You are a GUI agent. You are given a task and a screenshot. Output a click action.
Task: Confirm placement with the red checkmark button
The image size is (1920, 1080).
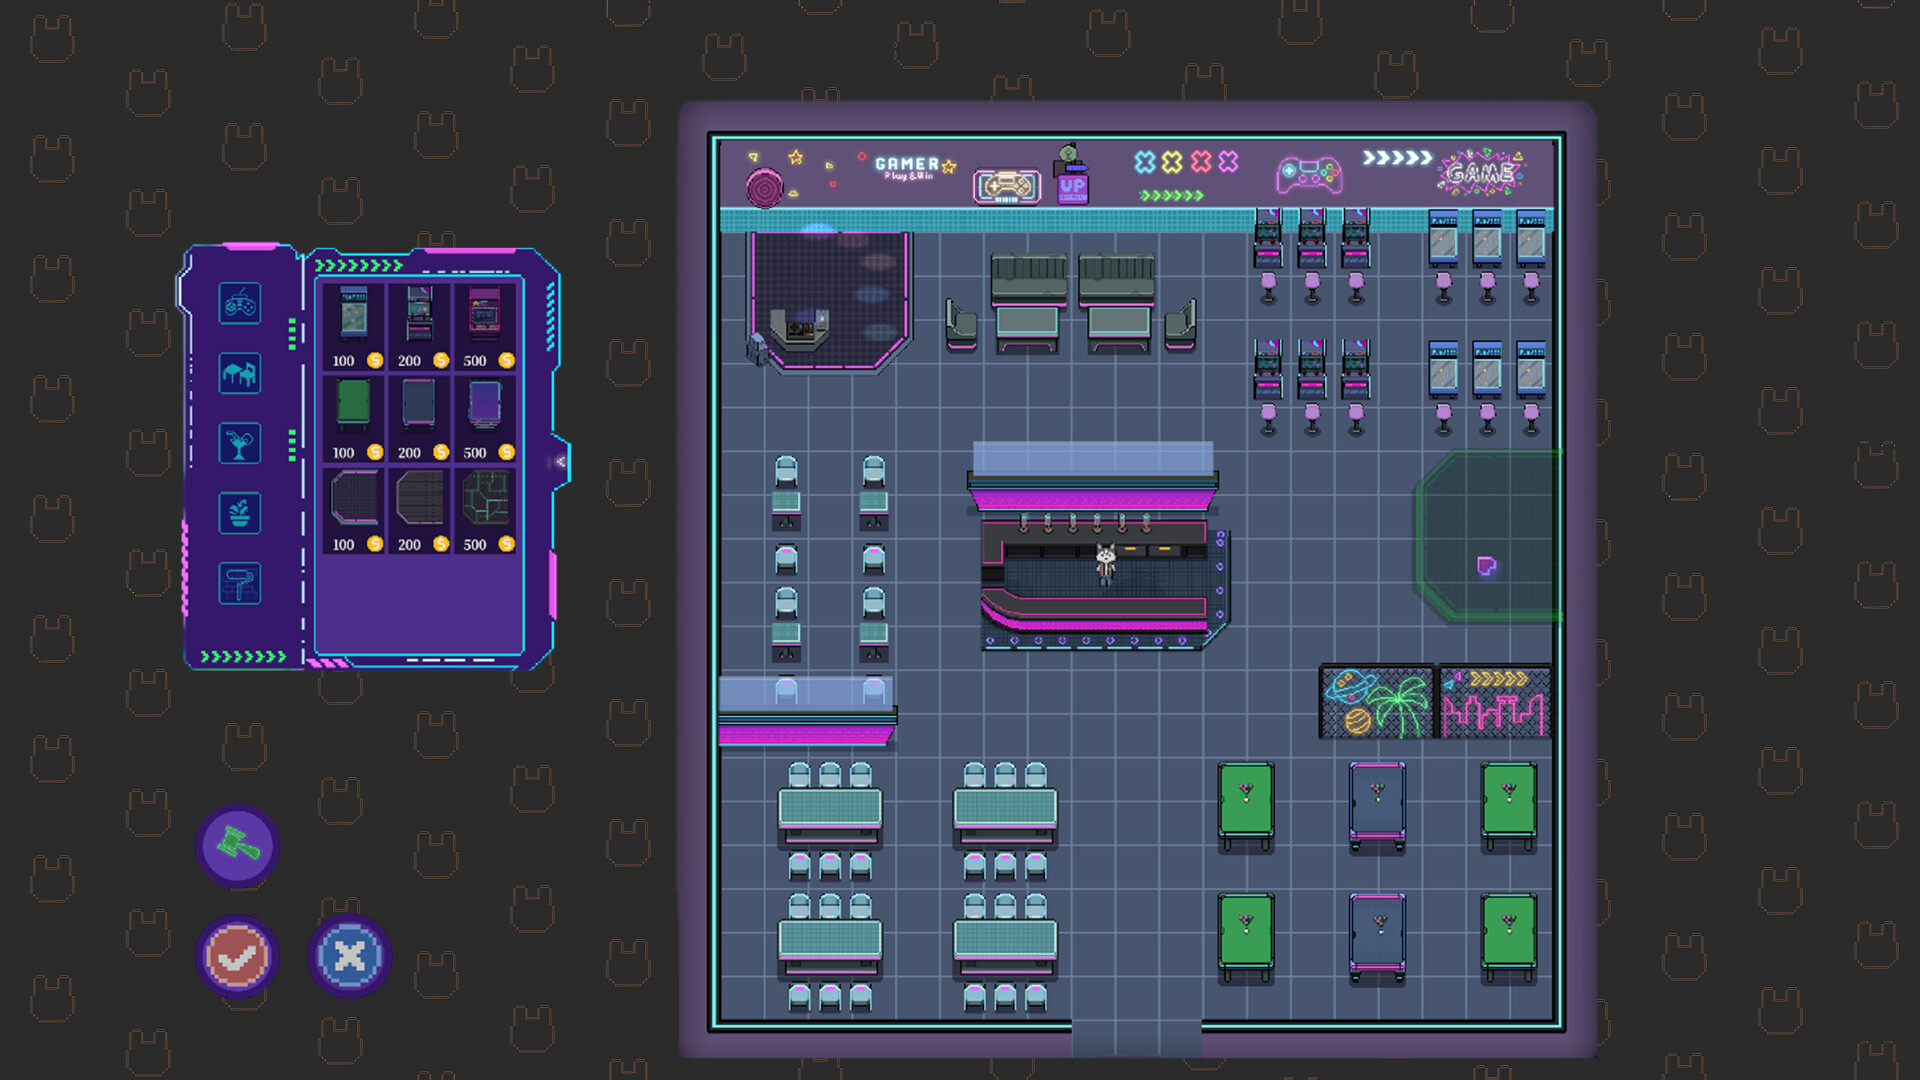[x=237, y=957]
